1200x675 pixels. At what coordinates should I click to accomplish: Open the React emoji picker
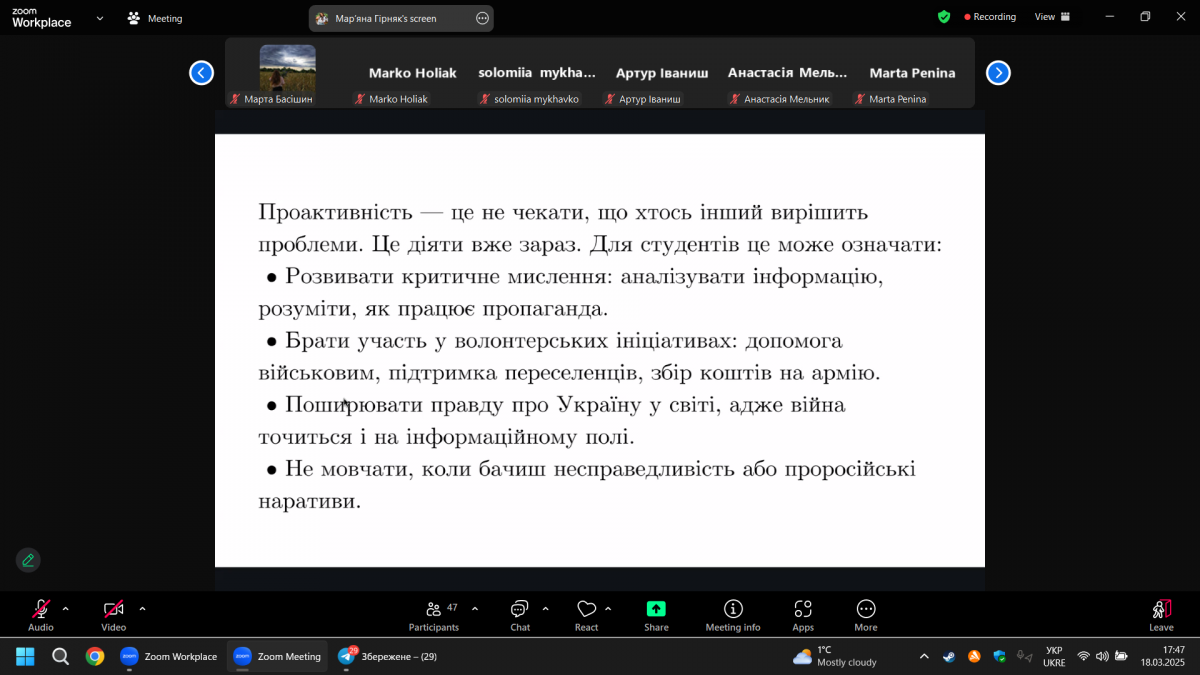pos(587,614)
